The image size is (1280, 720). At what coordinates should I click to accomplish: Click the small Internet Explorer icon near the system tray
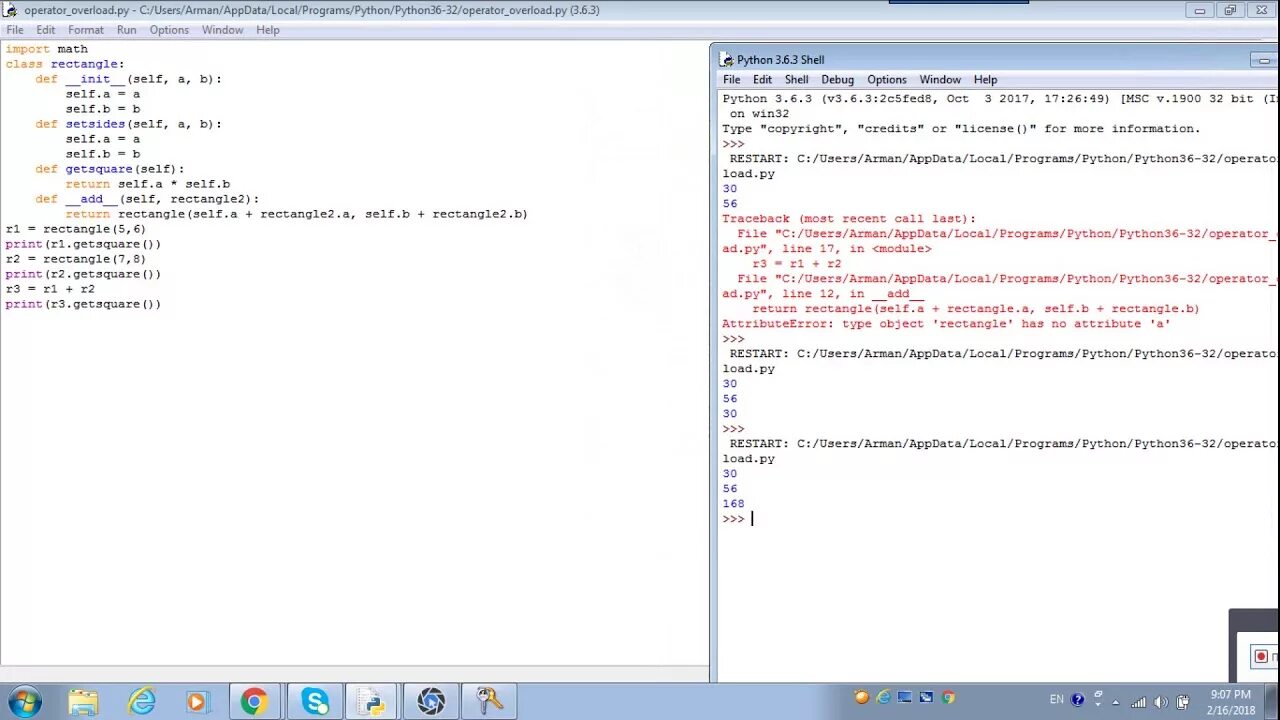point(884,698)
